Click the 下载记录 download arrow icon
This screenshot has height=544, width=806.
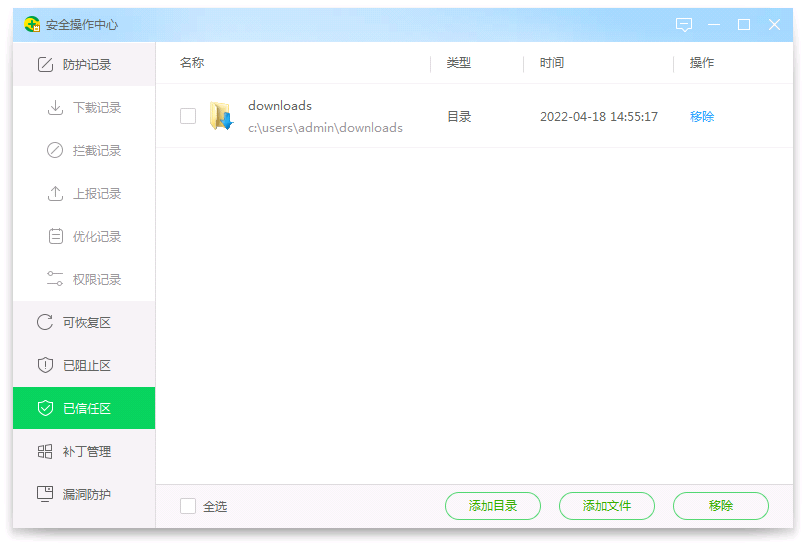coord(55,107)
